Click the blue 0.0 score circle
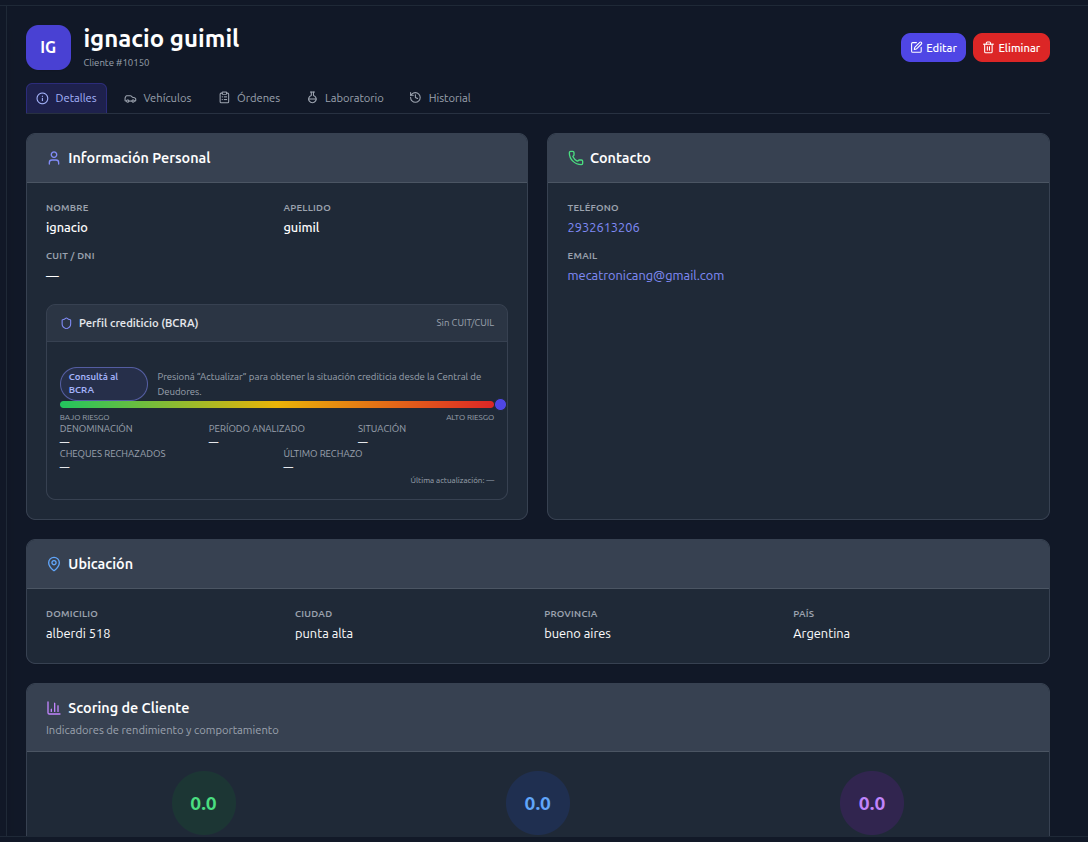This screenshot has height=842, width=1088. tap(538, 803)
